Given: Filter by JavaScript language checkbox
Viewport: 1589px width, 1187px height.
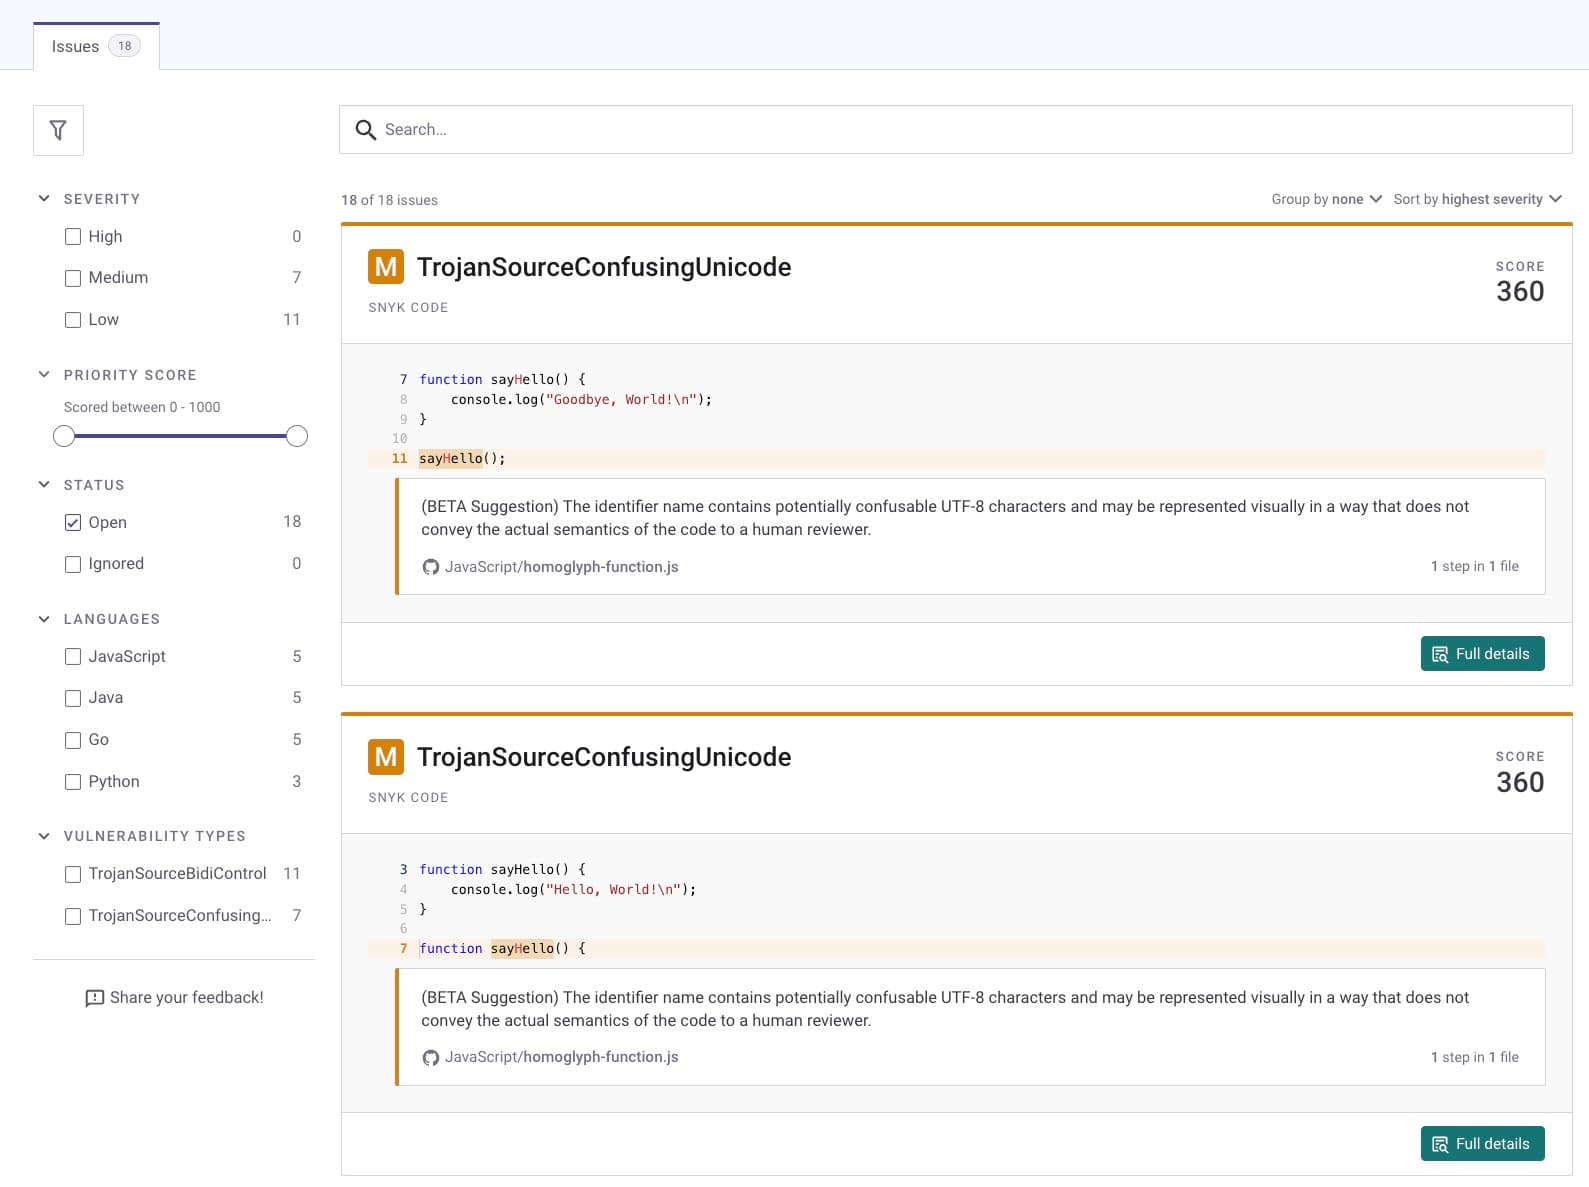Looking at the screenshot, I should click(x=73, y=656).
